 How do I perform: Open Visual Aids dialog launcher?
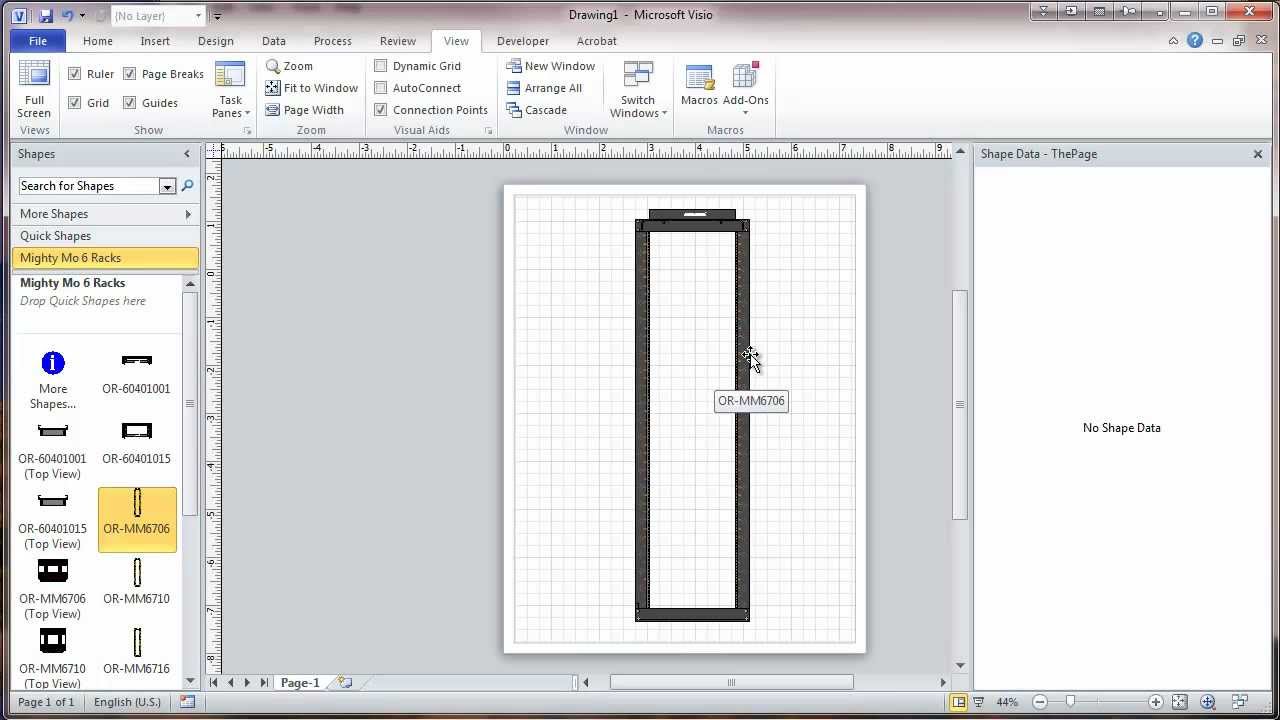click(x=489, y=131)
